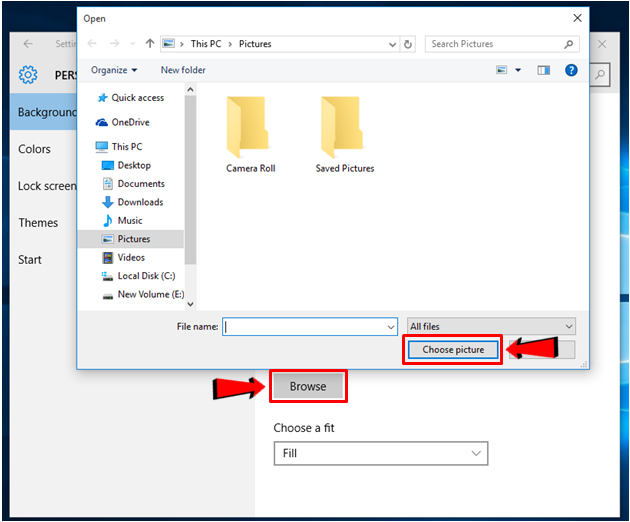Change the view layout icon

pyautogui.click(x=501, y=70)
